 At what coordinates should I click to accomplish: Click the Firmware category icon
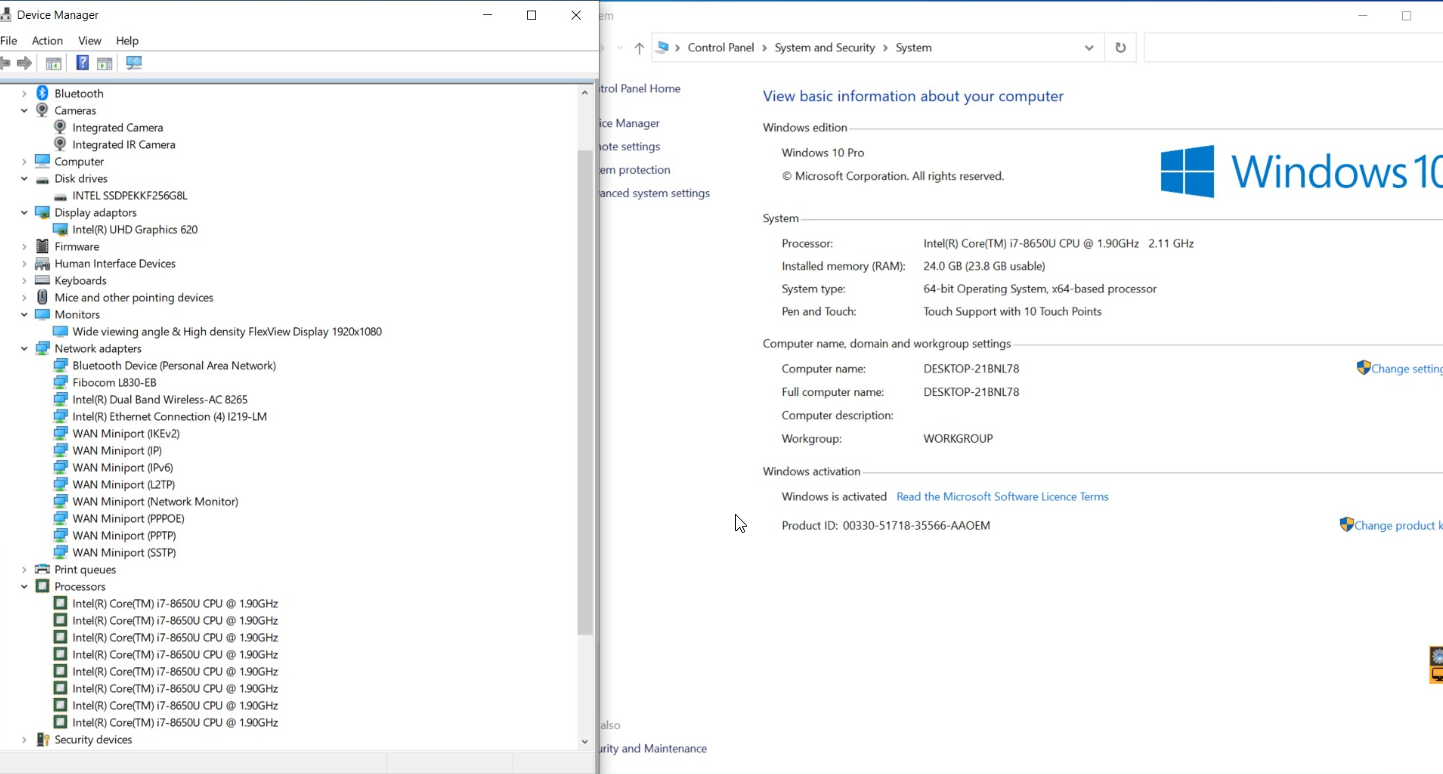click(42, 246)
